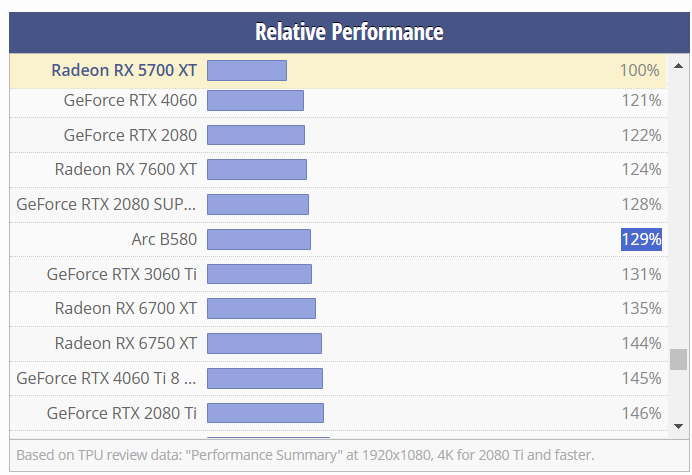Open the GeForce RTX 2080 Ti entry
This screenshot has height=475, width=692.
[x=122, y=413]
